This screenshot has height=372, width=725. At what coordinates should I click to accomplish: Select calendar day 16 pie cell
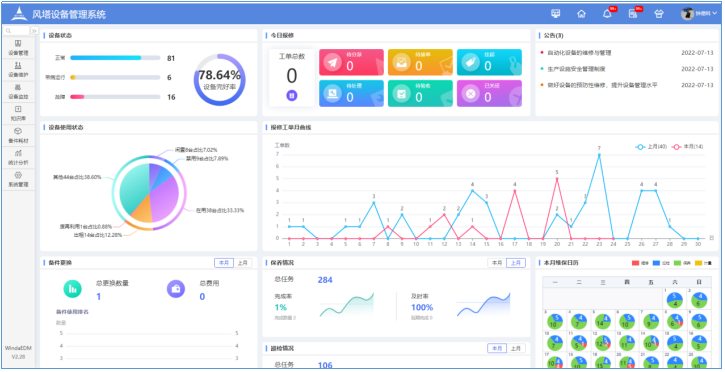(x=698, y=342)
